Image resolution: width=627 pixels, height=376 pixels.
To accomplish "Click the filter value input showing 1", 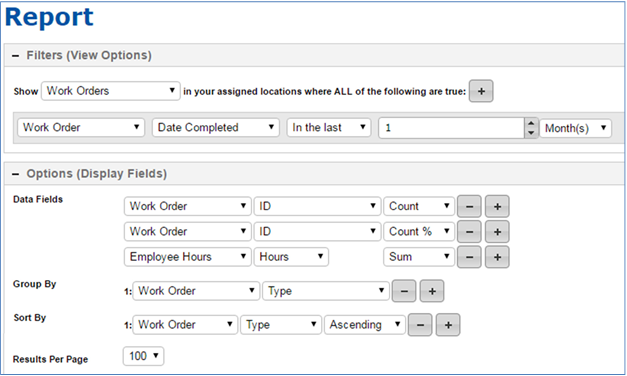I will pos(451,128).
